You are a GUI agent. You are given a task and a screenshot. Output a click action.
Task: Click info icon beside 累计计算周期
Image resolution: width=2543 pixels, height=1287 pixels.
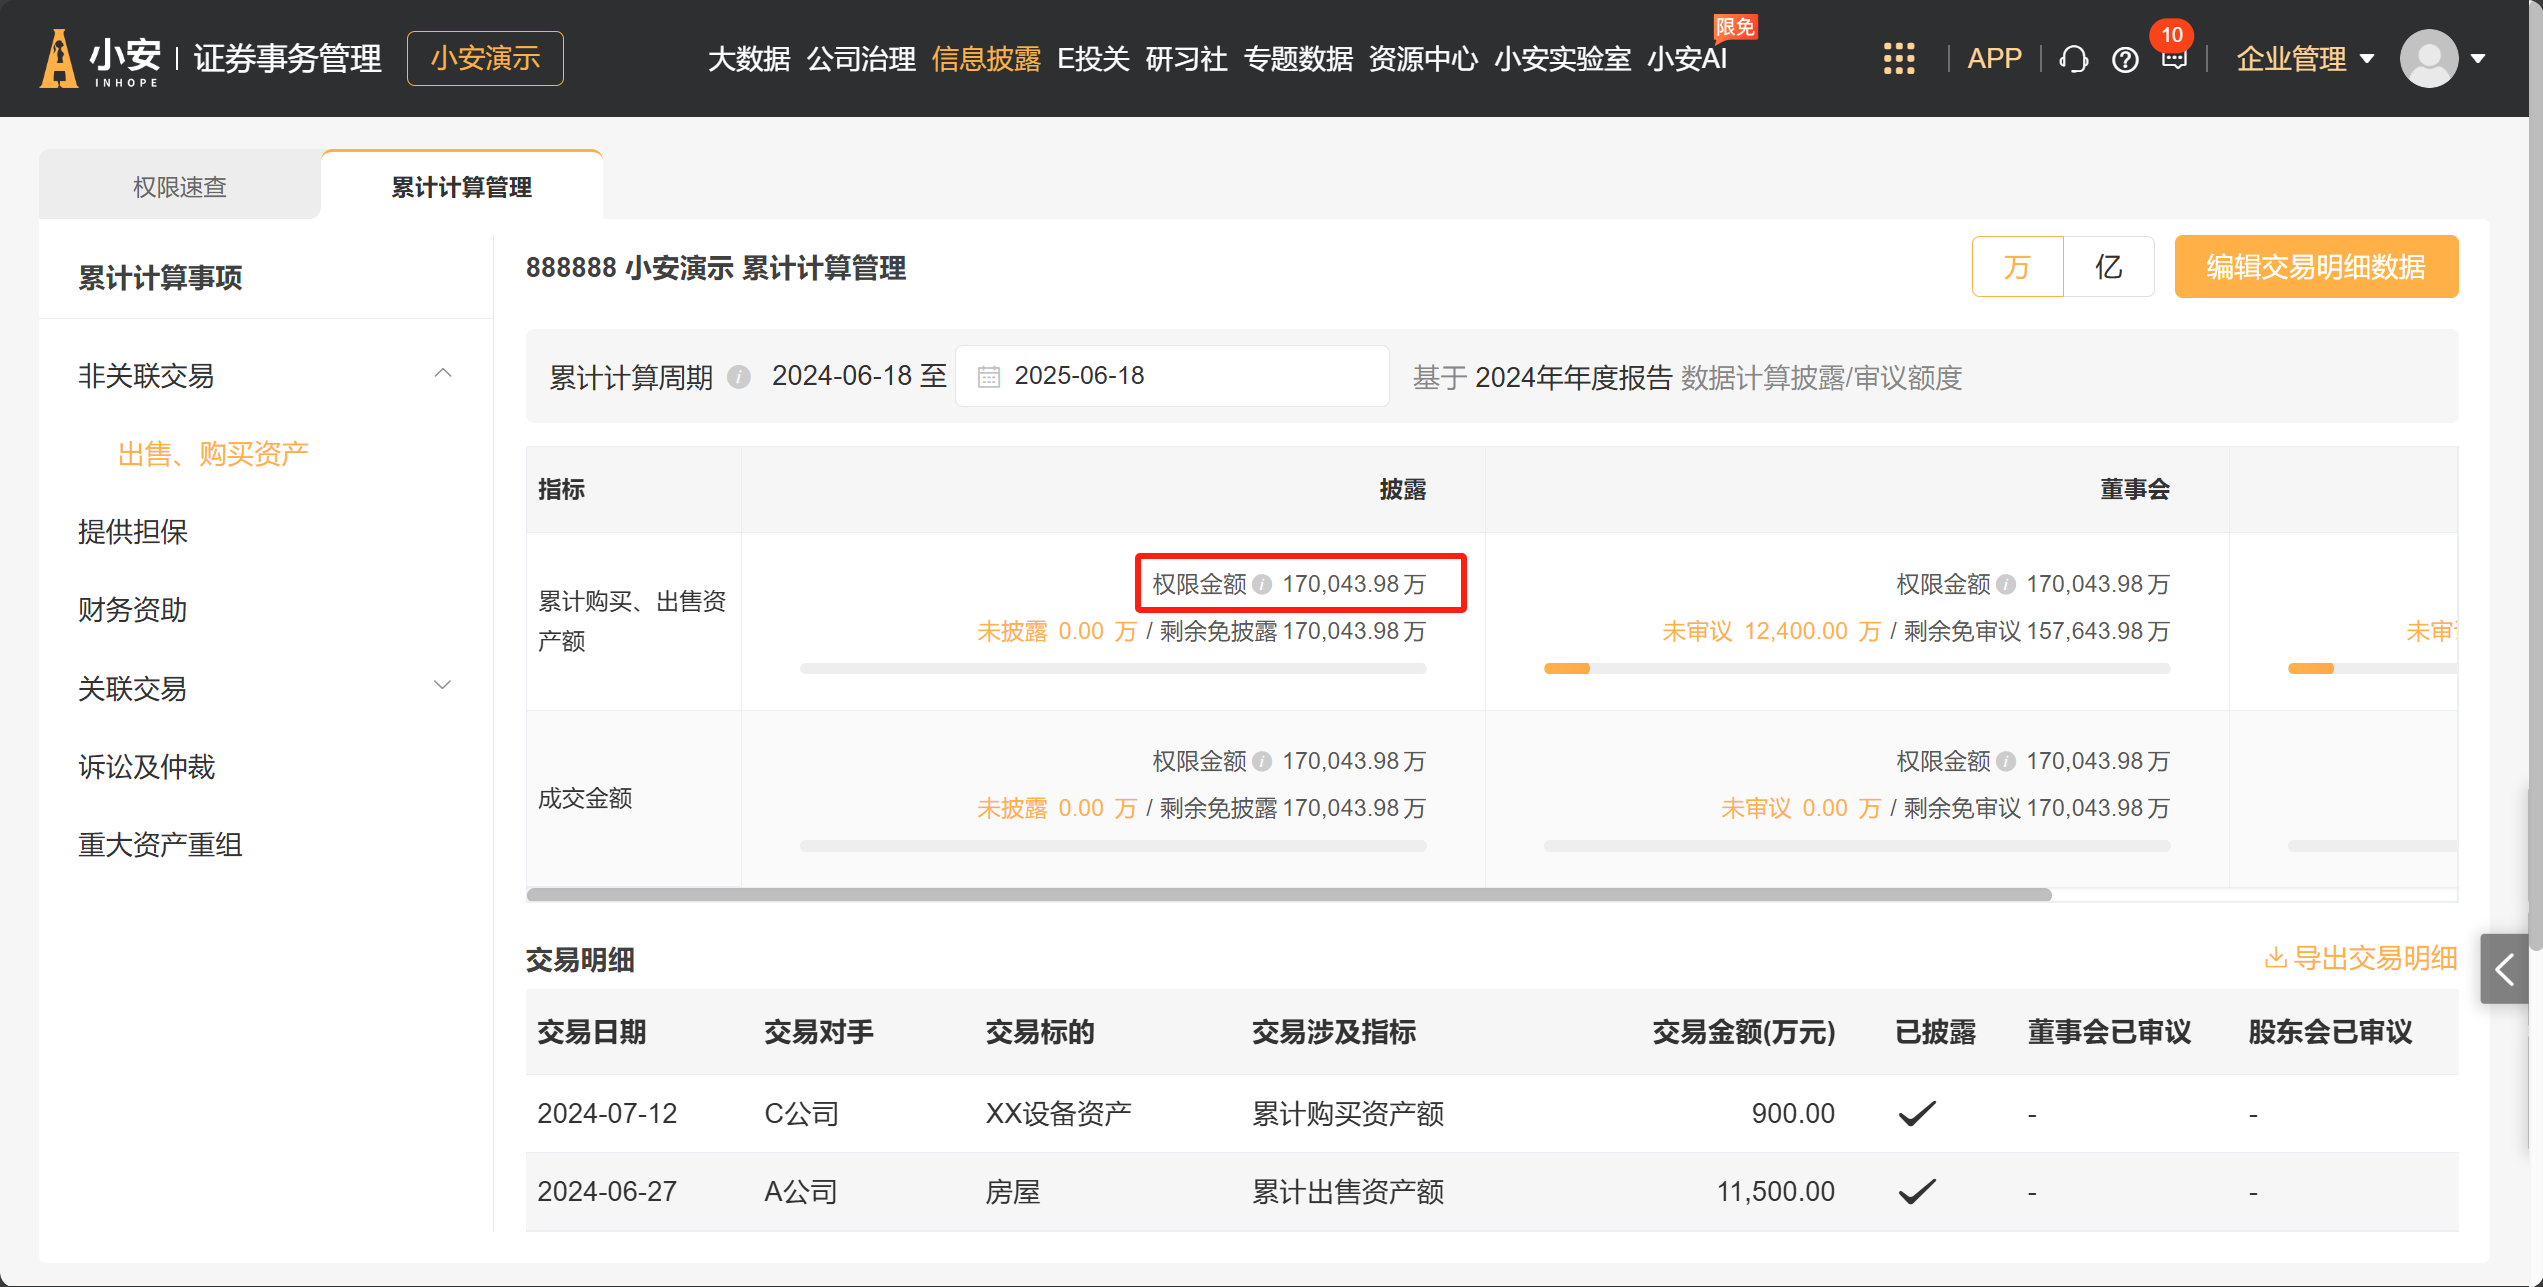[x=739, y=377]
